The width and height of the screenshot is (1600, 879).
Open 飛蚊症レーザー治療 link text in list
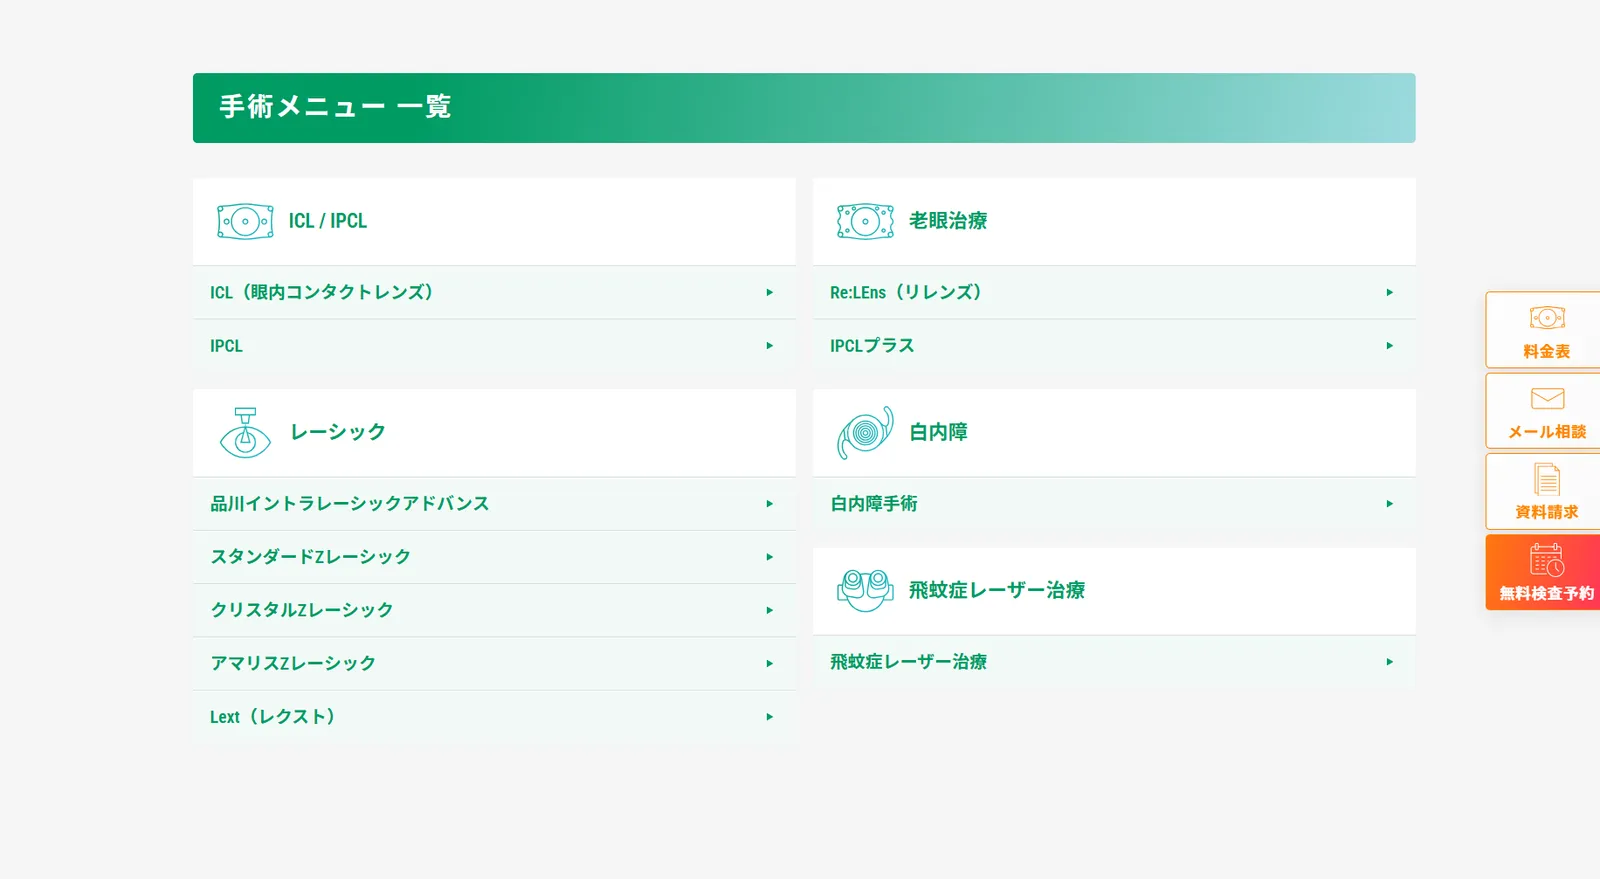[909, 662]
